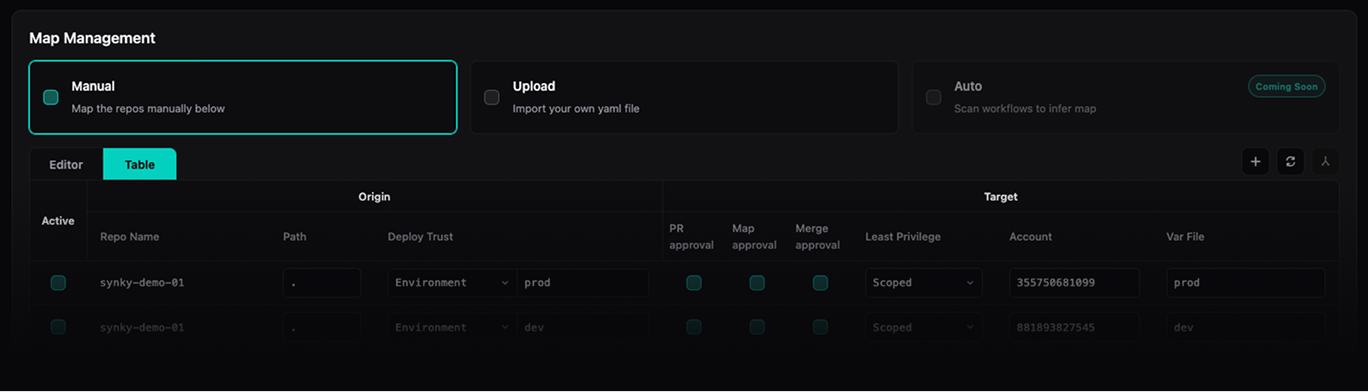1368x392 pixels.
Task: Click the Active column header
Action: [58, 221]
